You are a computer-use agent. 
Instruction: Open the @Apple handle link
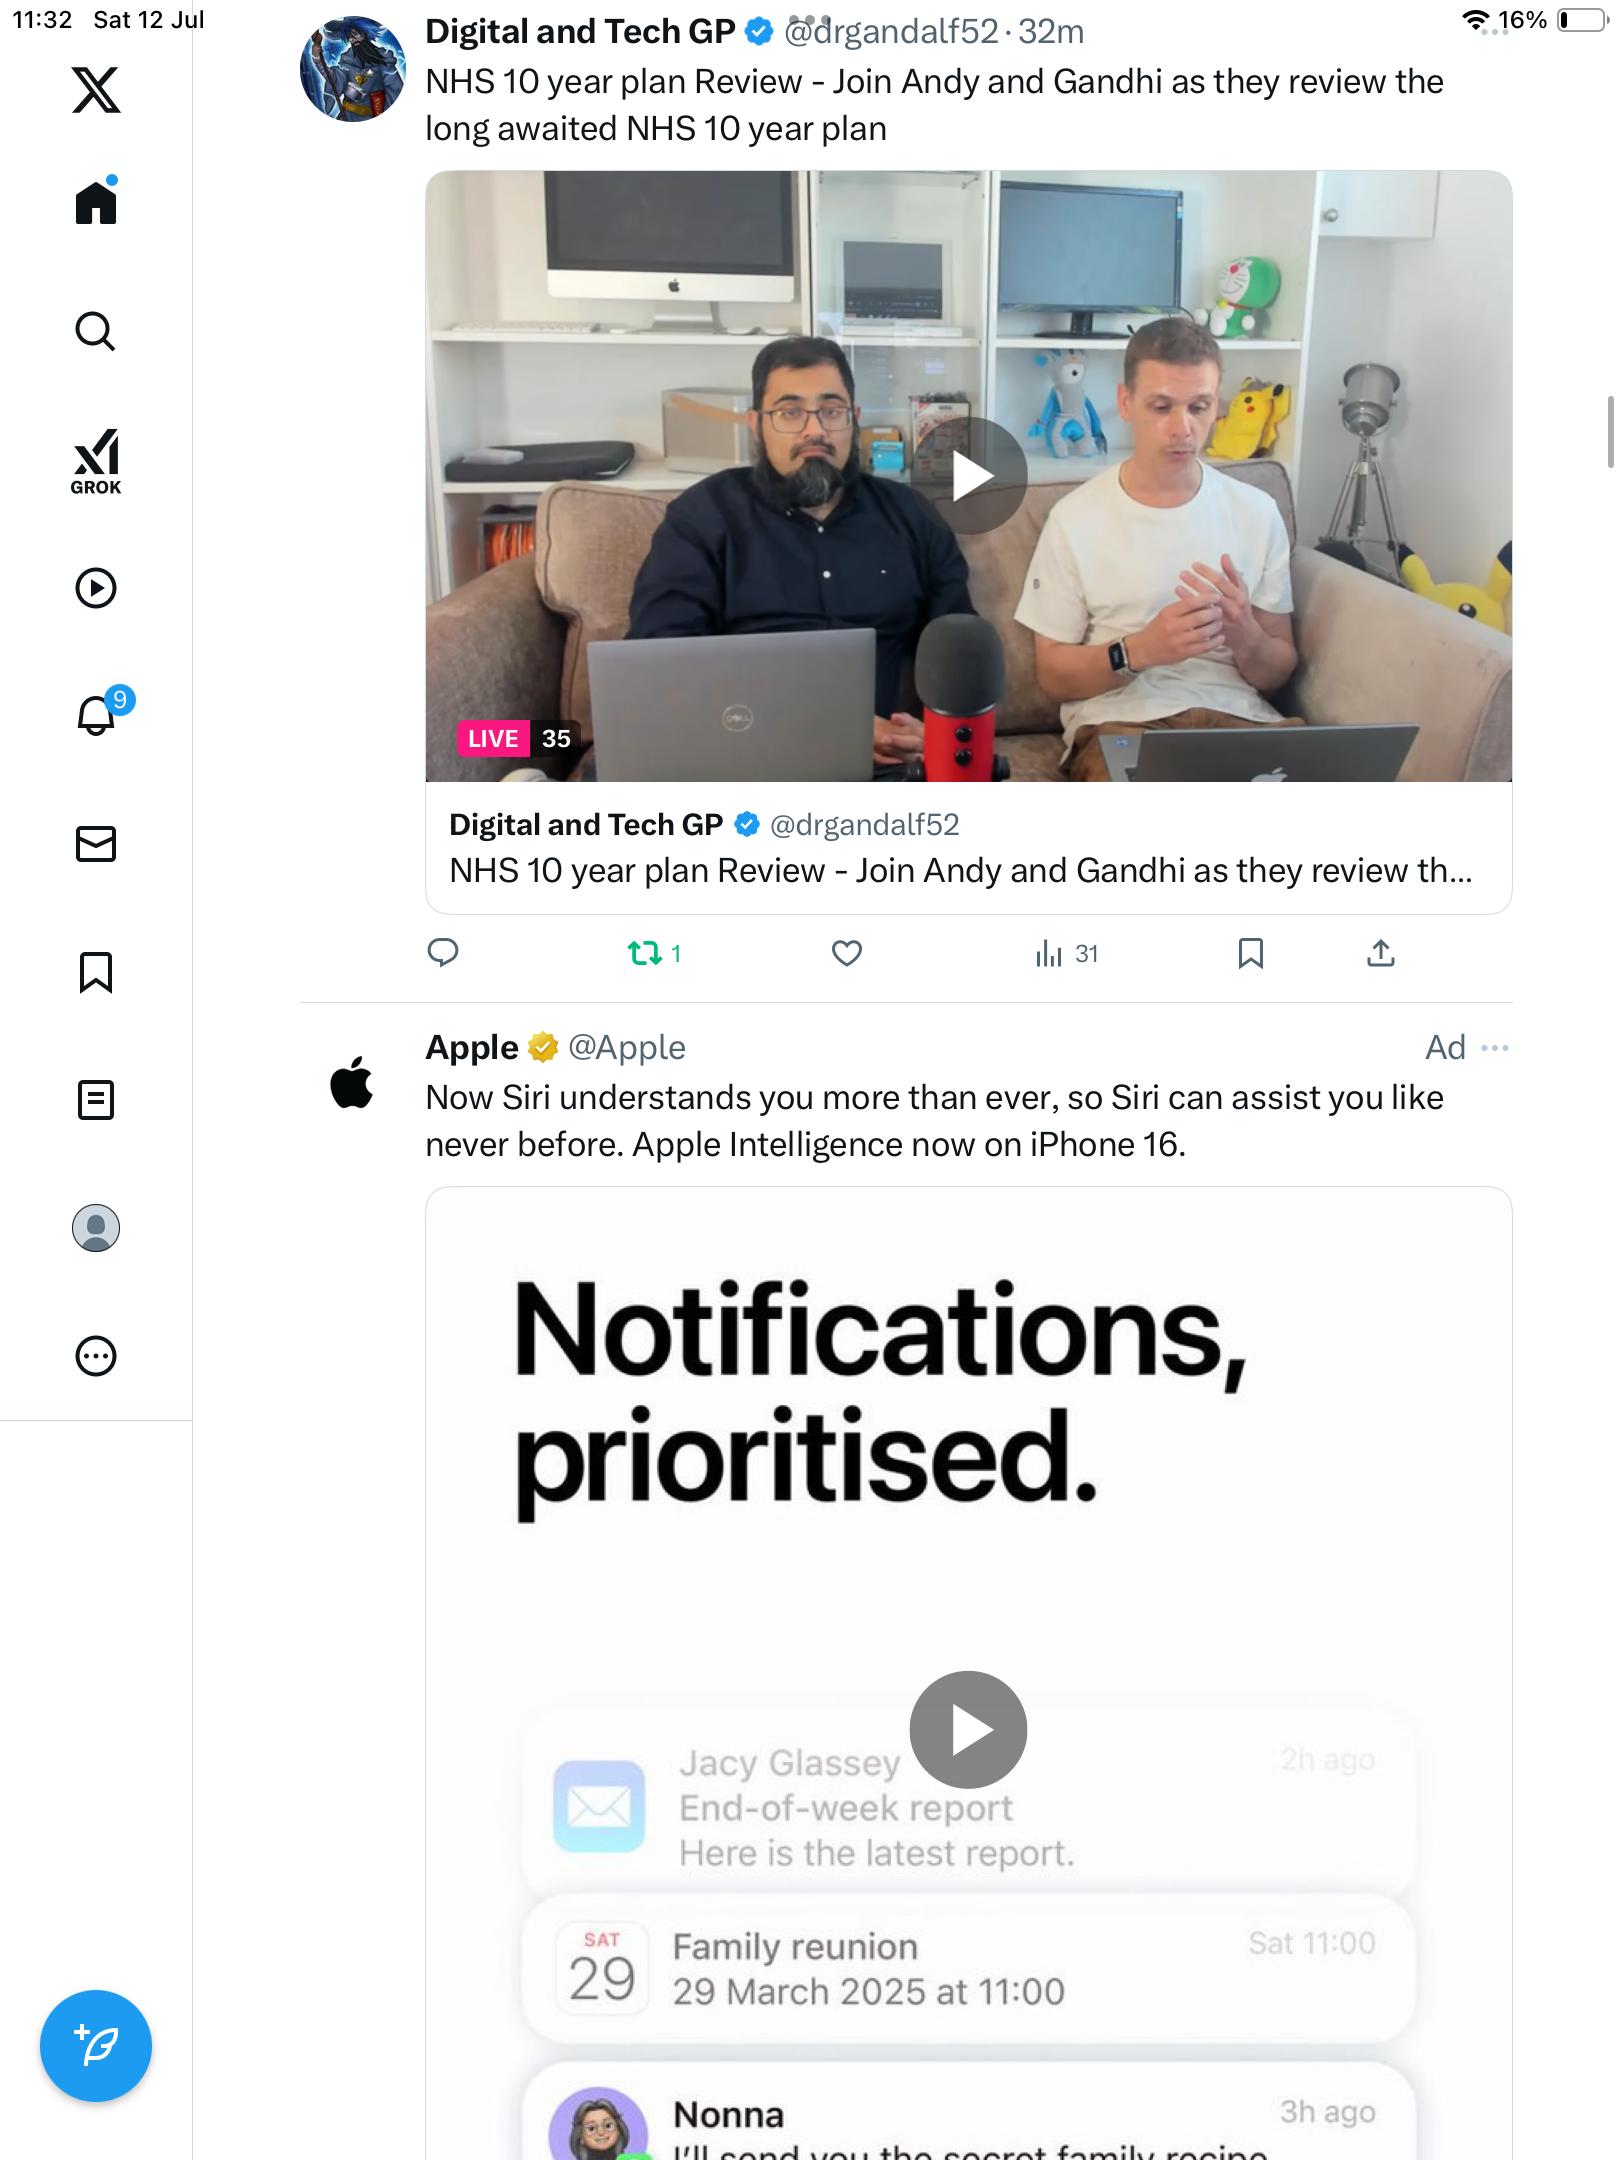coord(627,1047)
